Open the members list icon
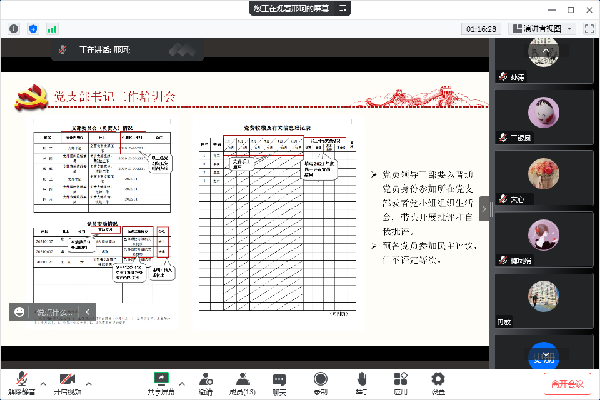Screen dimensions: 600x400 pos(242,379)
